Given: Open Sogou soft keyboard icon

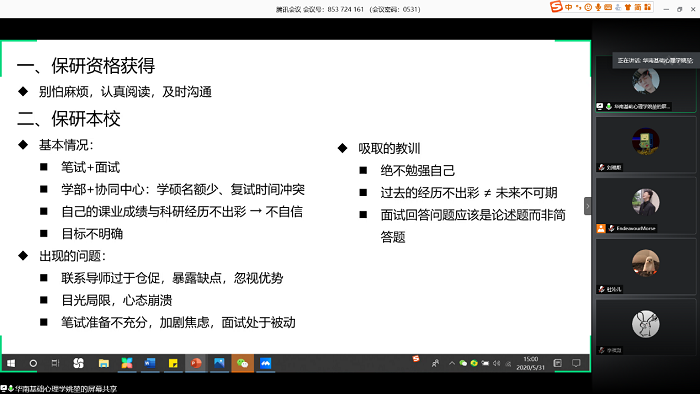Looking at the screenshot, I should tap(608, 7).
